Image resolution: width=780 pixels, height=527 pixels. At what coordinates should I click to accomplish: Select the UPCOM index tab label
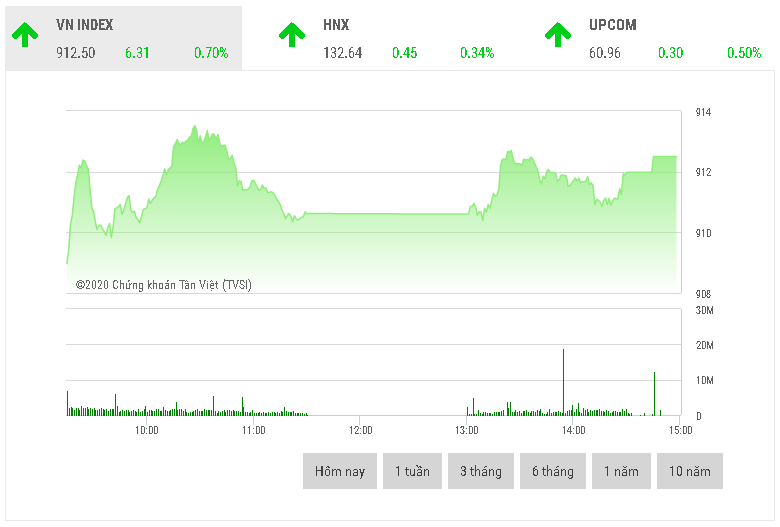click(613, 25)
